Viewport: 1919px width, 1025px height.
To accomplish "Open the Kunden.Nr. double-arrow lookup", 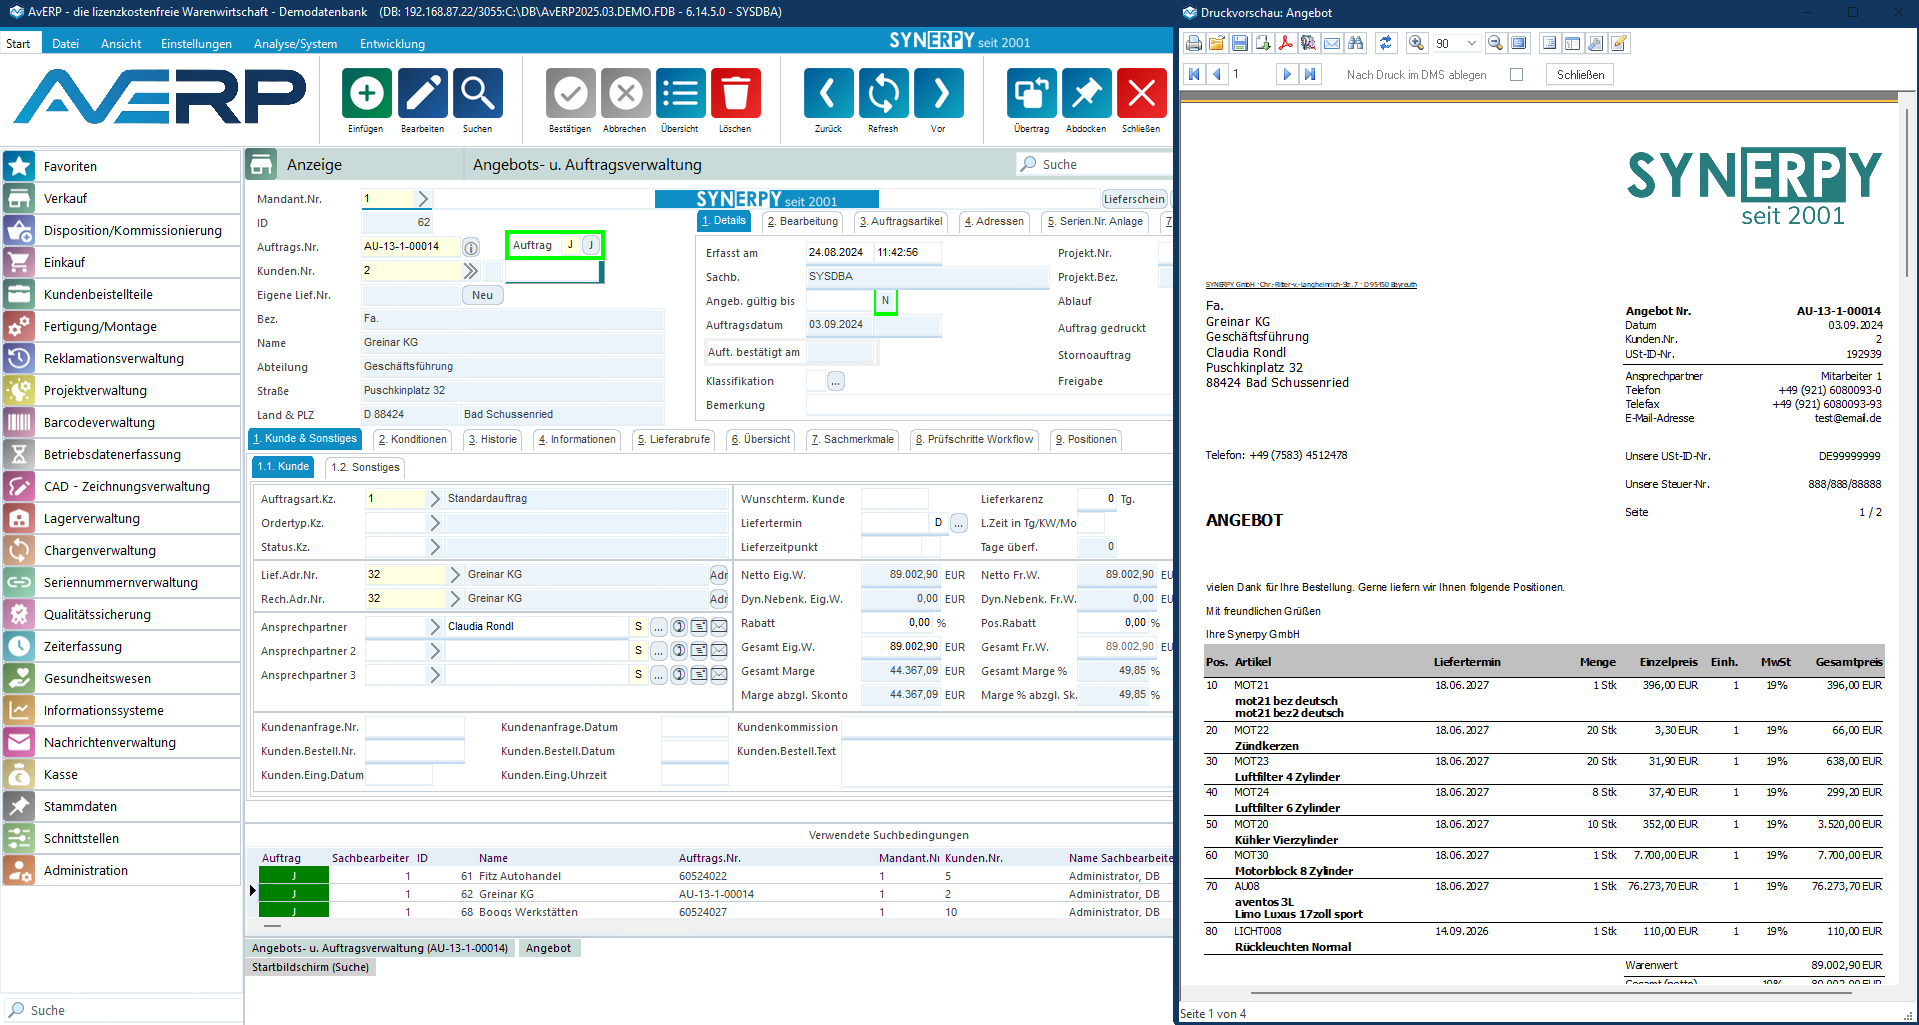I will point(470,271).
